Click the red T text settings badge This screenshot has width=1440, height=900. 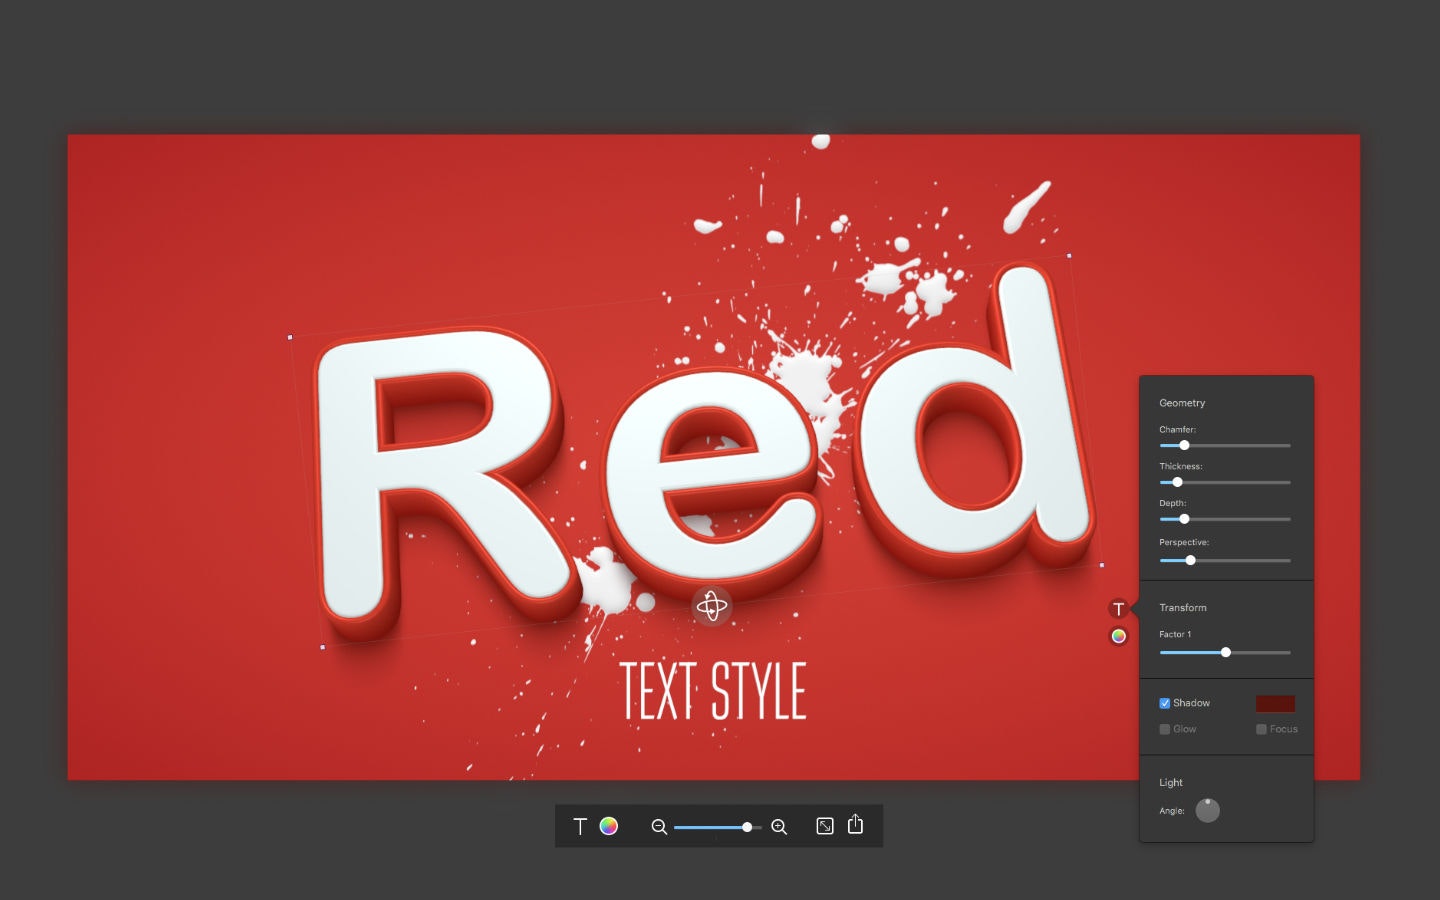click(x=1119, y=609)
